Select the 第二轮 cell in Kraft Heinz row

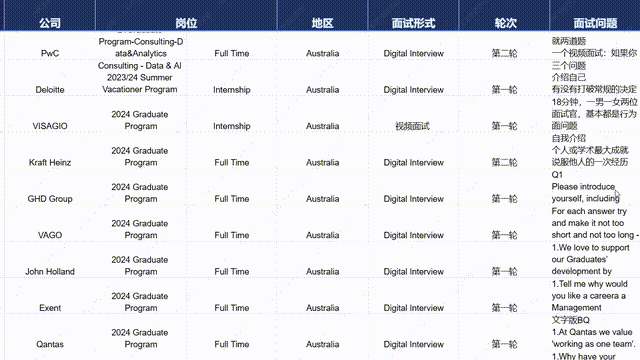coord(504,162)
